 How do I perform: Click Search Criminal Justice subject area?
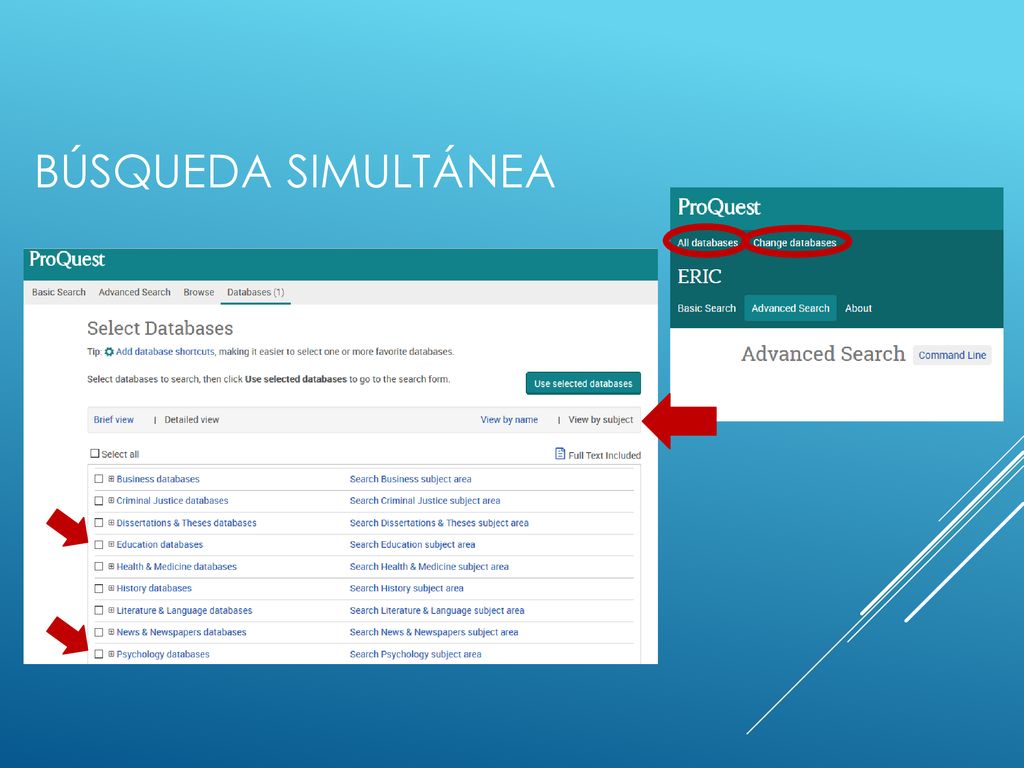point(424,500)
